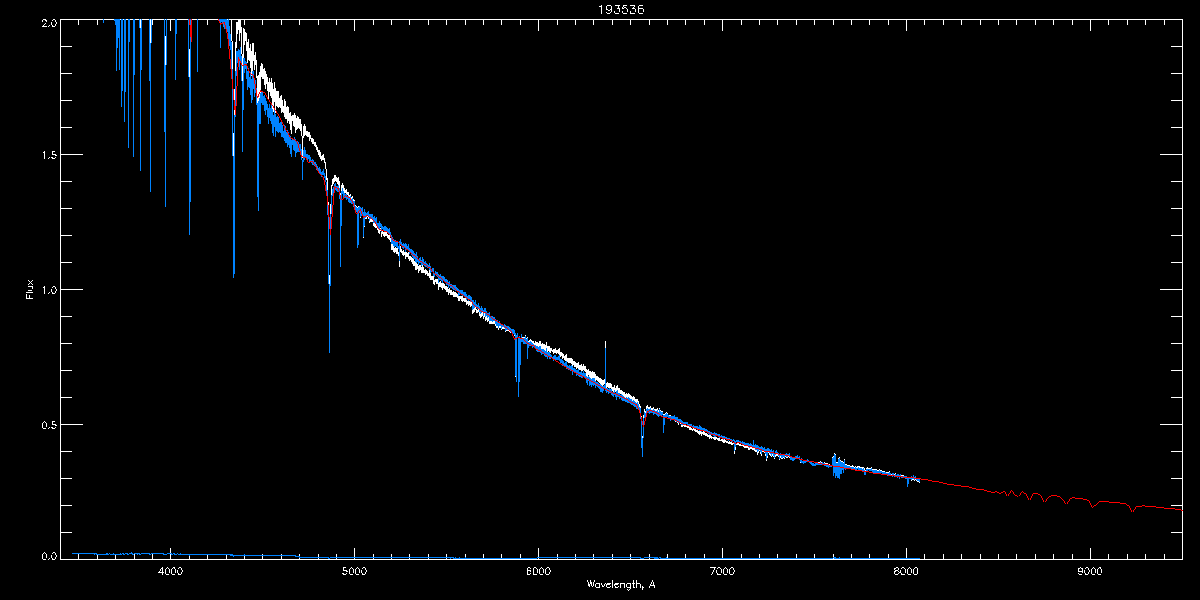Click the 1.5 flux tick label

click(x=49, y=155)
